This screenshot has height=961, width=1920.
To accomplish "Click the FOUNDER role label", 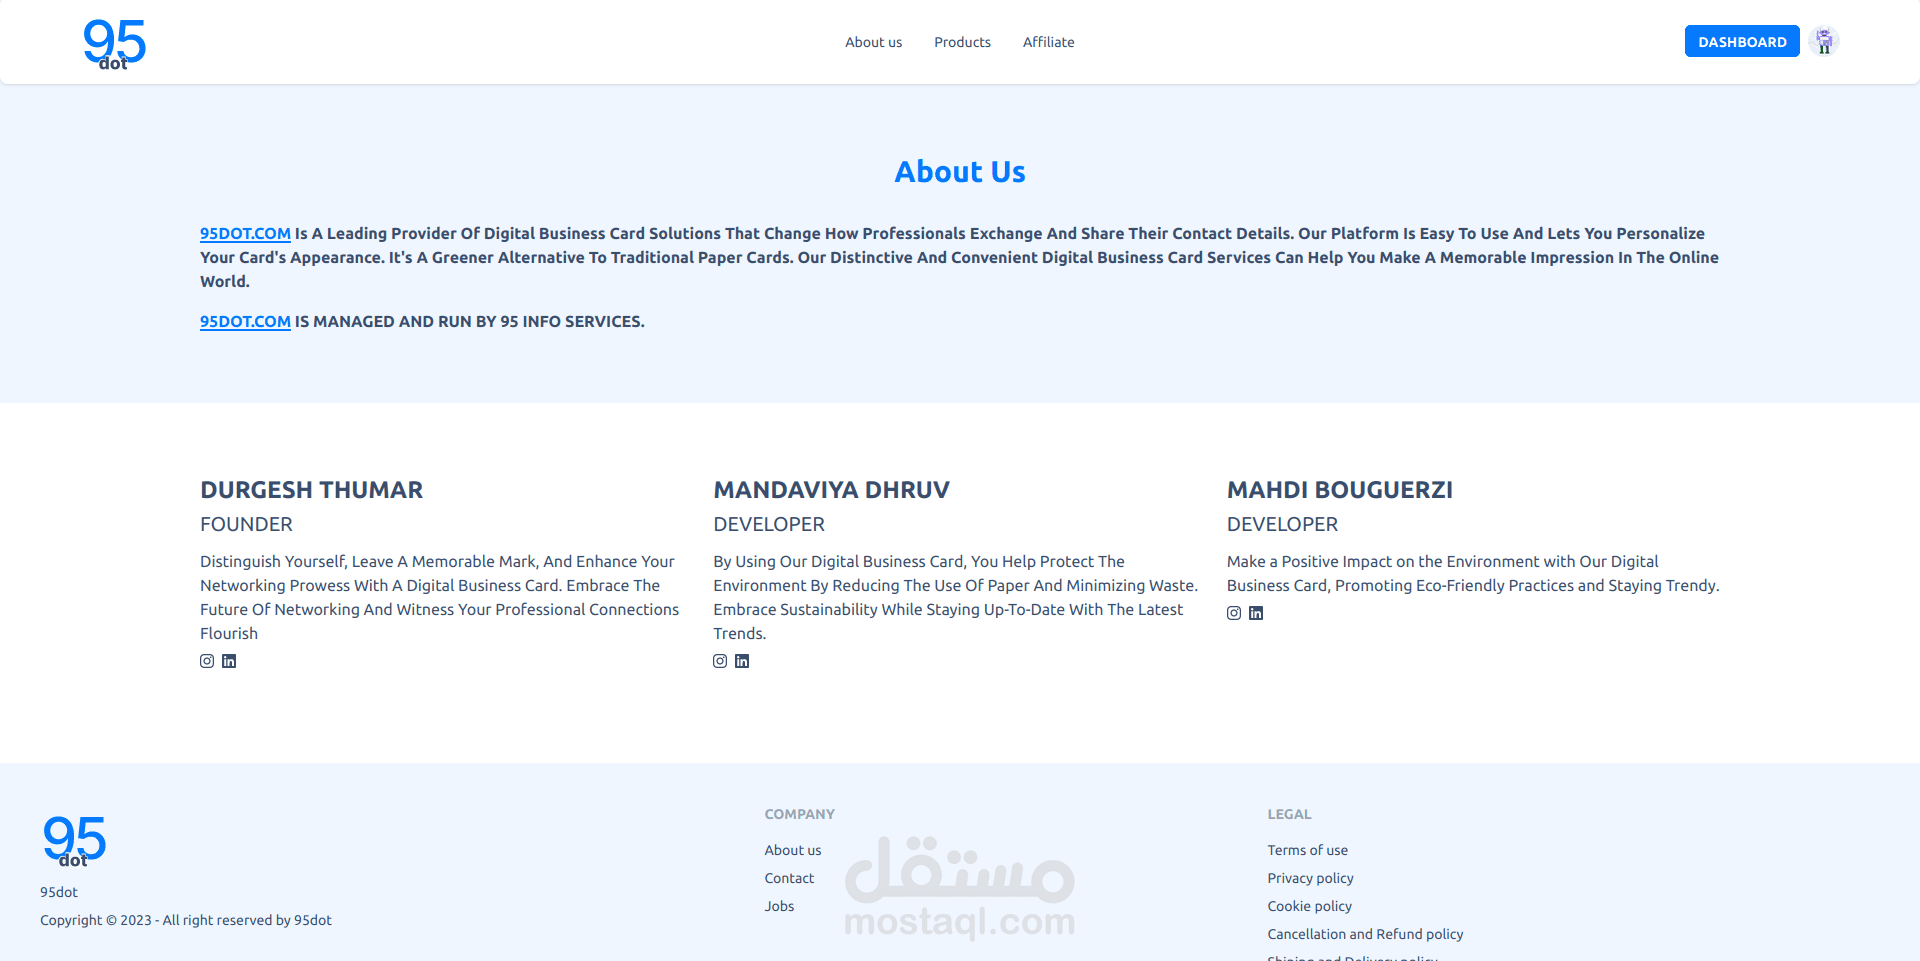I will tap(246, 524).
